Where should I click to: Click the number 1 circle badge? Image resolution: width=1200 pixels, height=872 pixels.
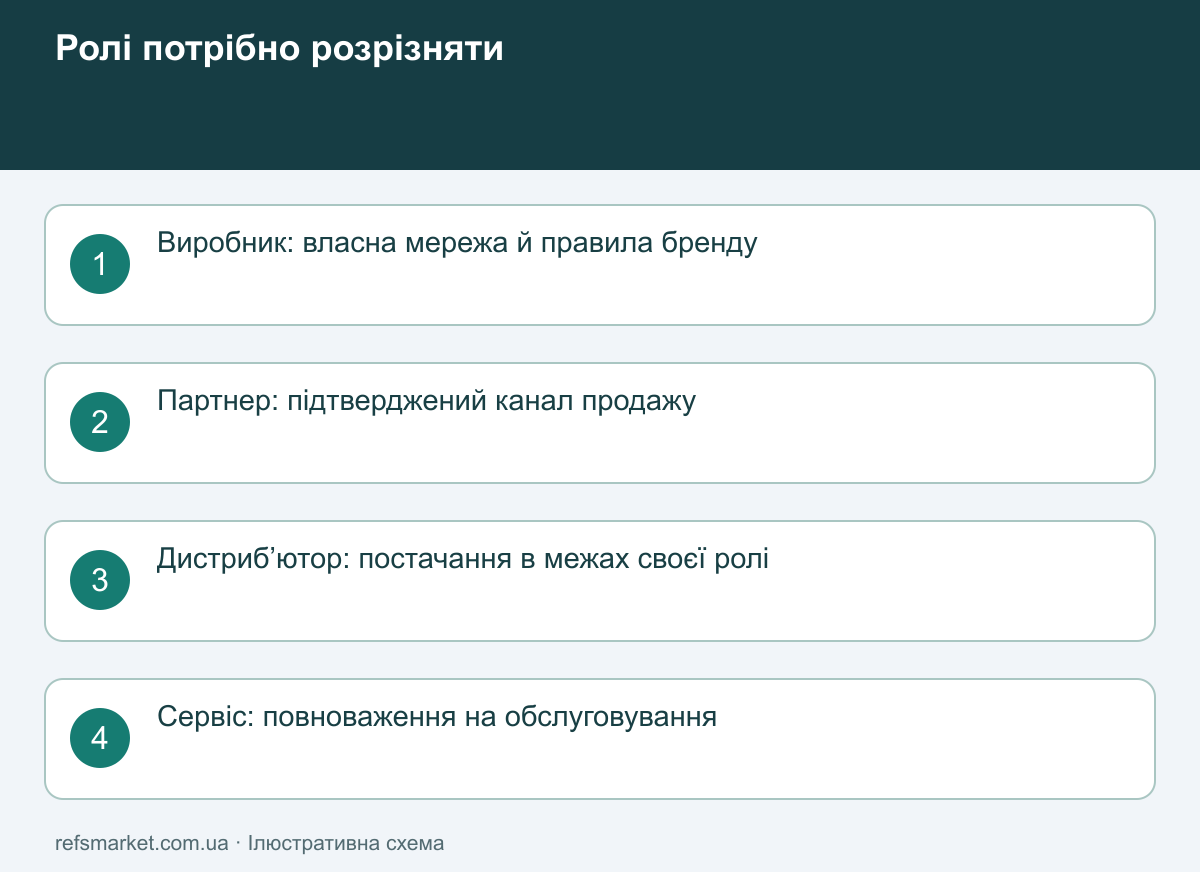click(x=100, y=264)
